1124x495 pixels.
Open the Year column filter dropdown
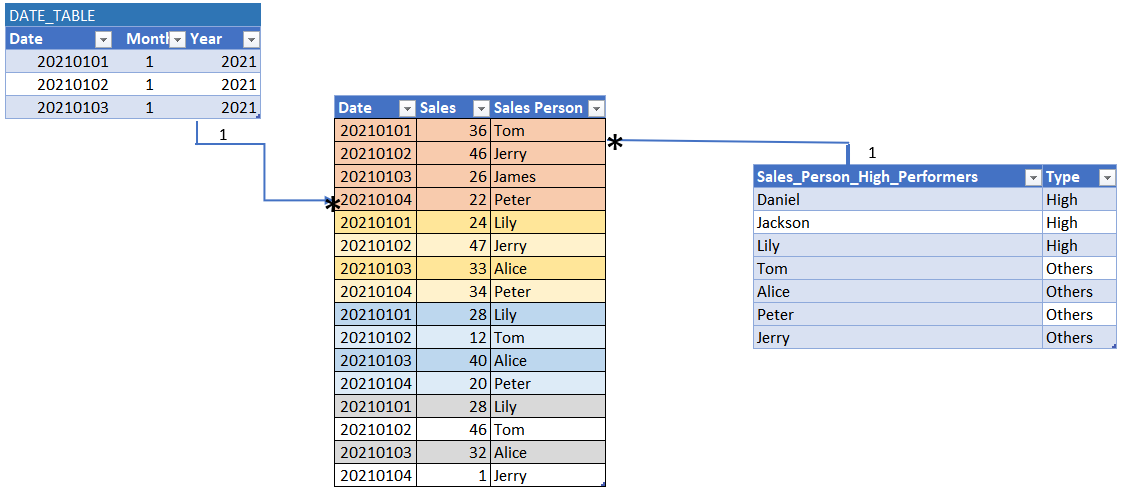(251, 39)
